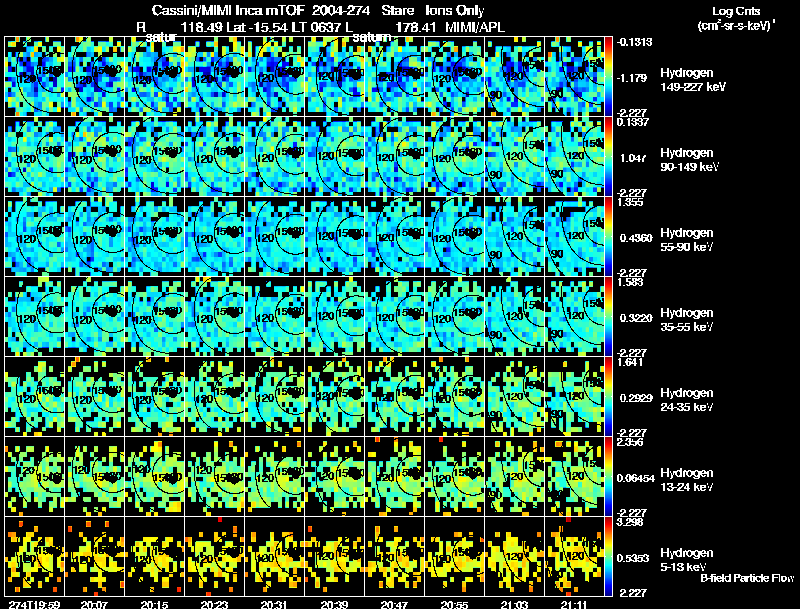
Task: Click the color bar beside Hydrogen 55-90 keV
Action: pyautogui.click(x=608, y=237)
